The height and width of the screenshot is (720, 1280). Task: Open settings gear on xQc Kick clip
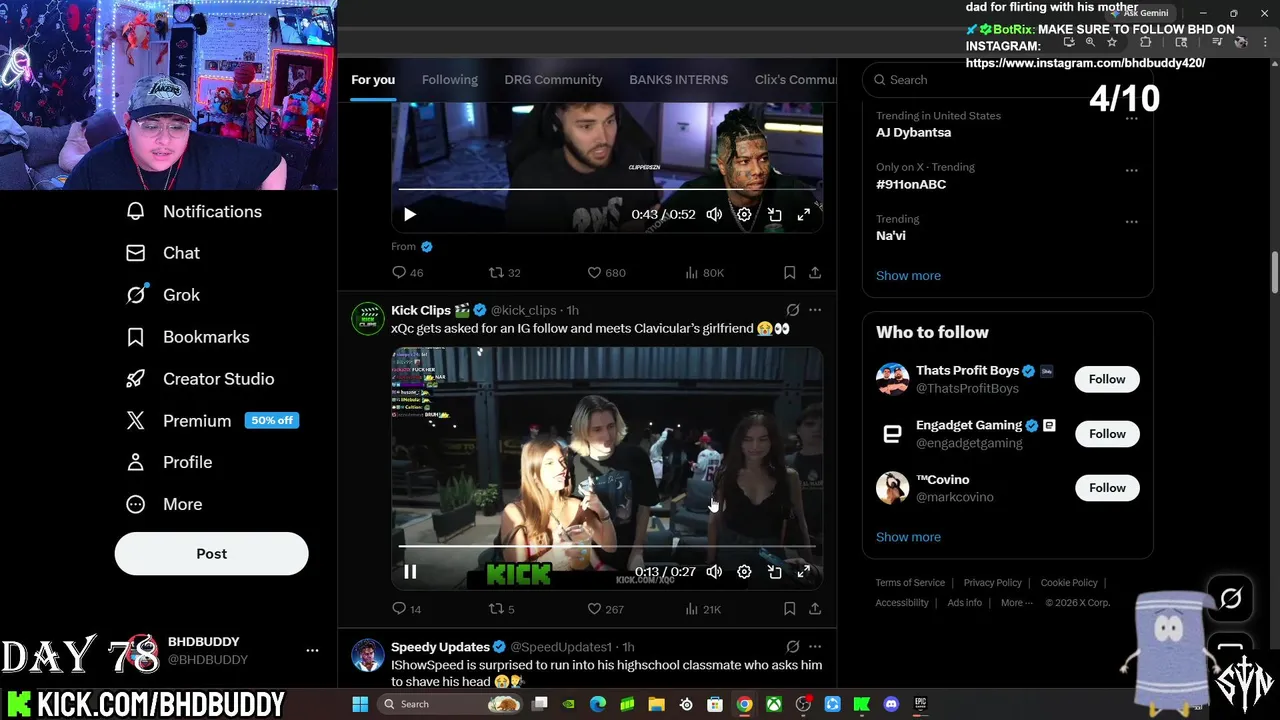(x=744, y=572)
